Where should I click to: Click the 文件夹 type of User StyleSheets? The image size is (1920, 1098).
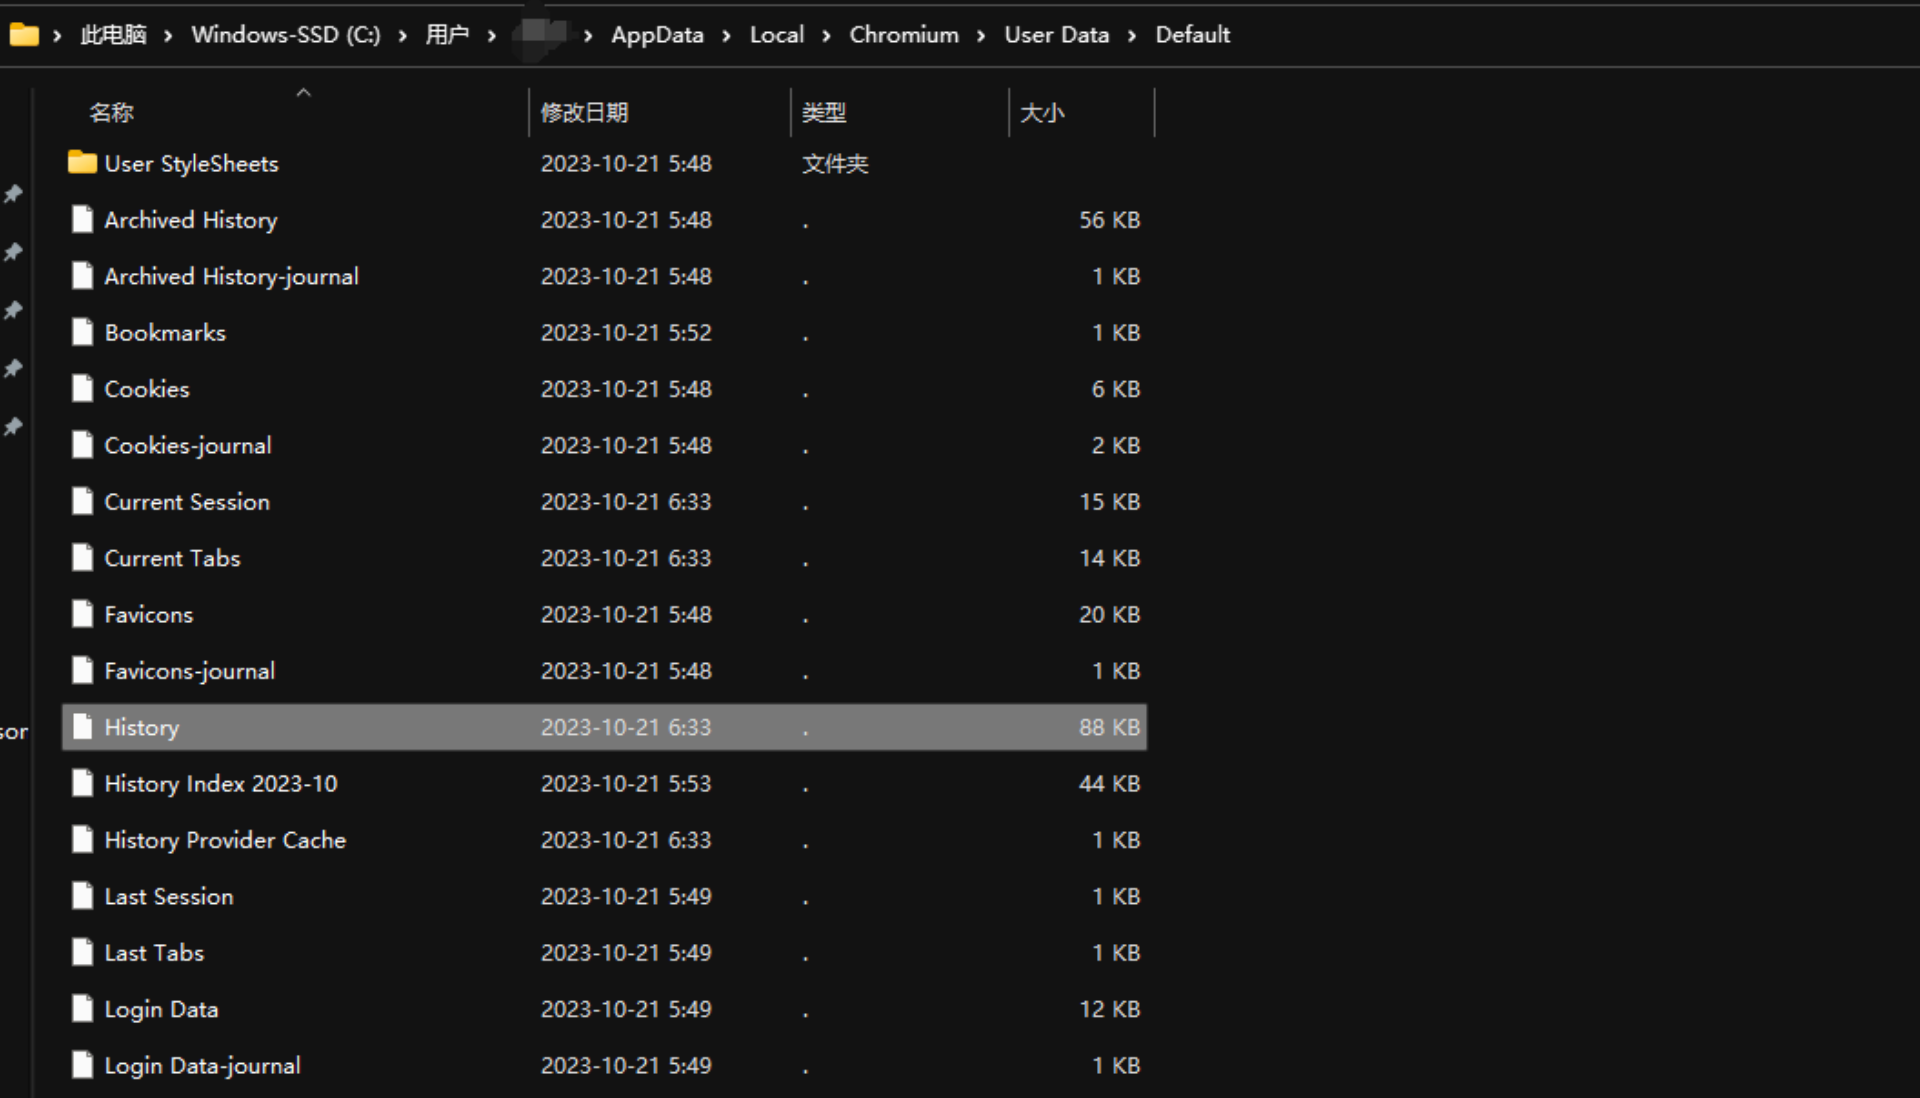(x=835, y=163)
